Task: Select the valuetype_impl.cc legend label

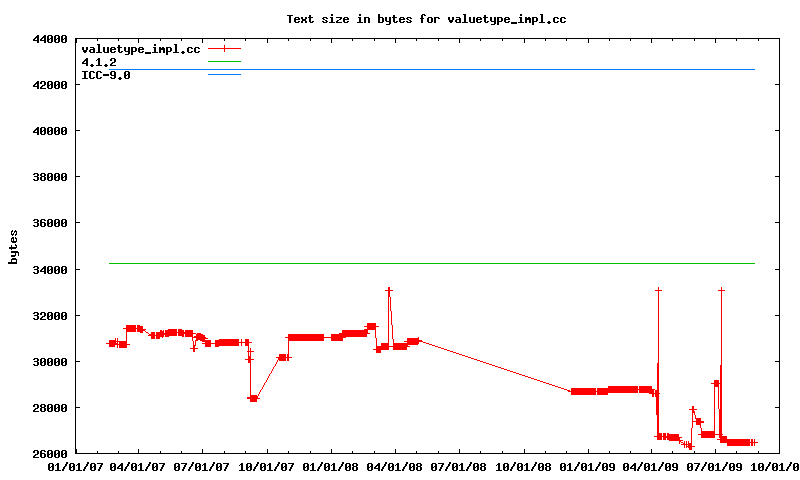Action: [140, 49]
